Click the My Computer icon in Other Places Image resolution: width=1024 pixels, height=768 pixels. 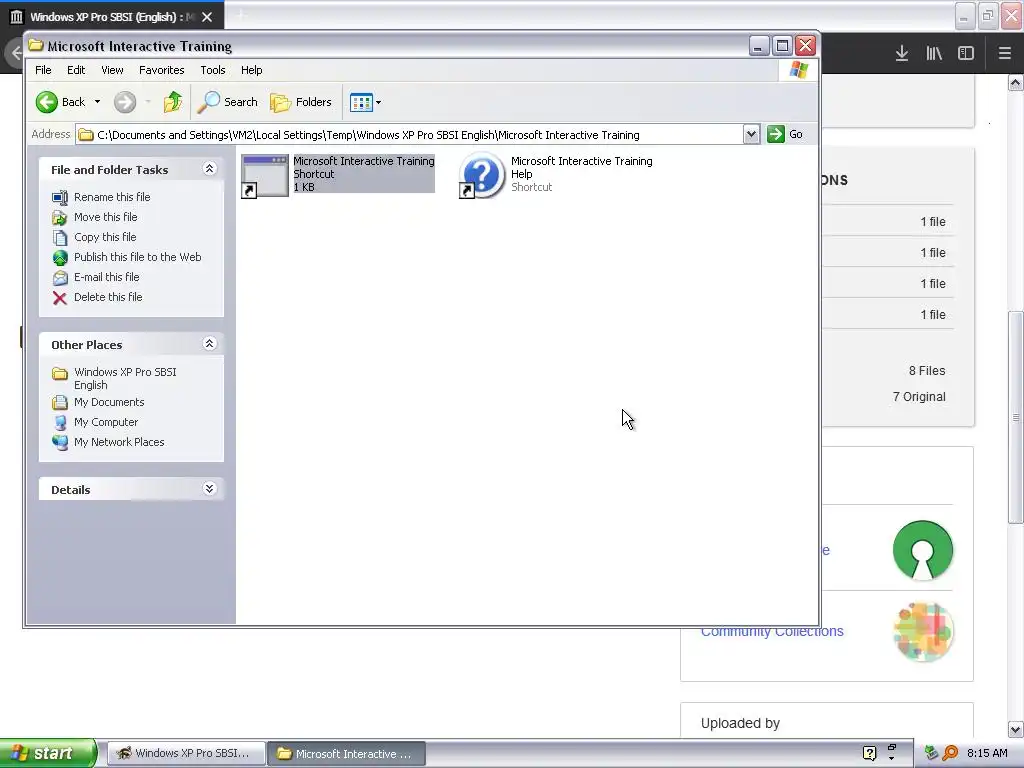59,423
